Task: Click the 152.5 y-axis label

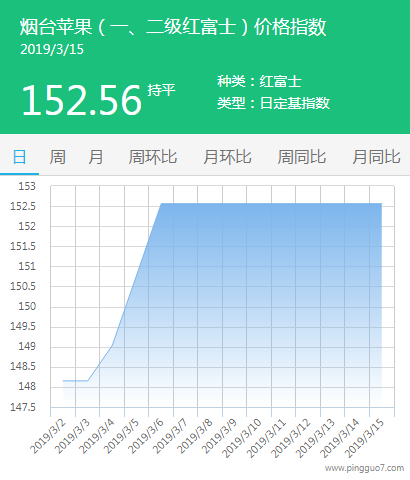Action: (x=23, y=206)
